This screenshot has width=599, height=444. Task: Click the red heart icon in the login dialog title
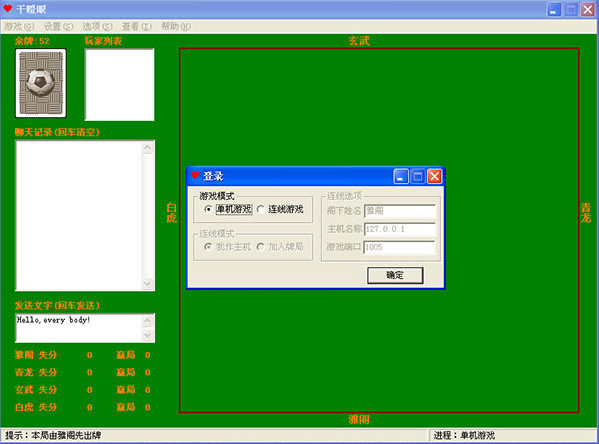click(195, 175)
